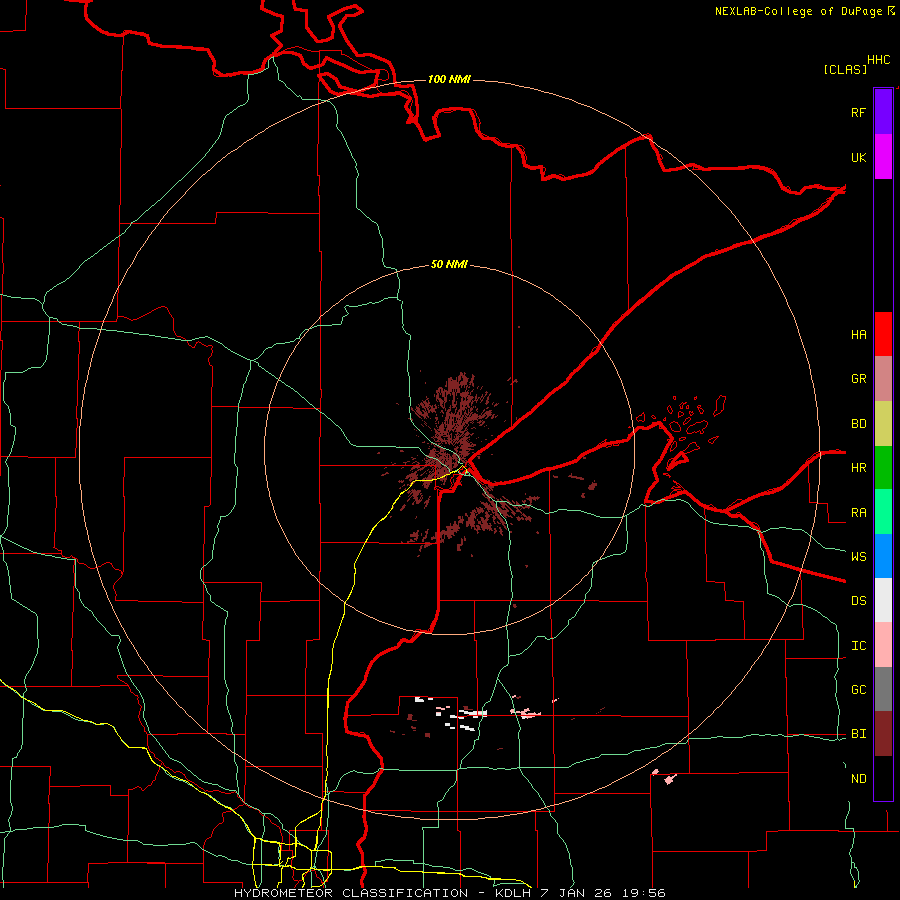
Task: Click the NEXLAB-College of DuPage credit text
Action: tap(798, 11)
